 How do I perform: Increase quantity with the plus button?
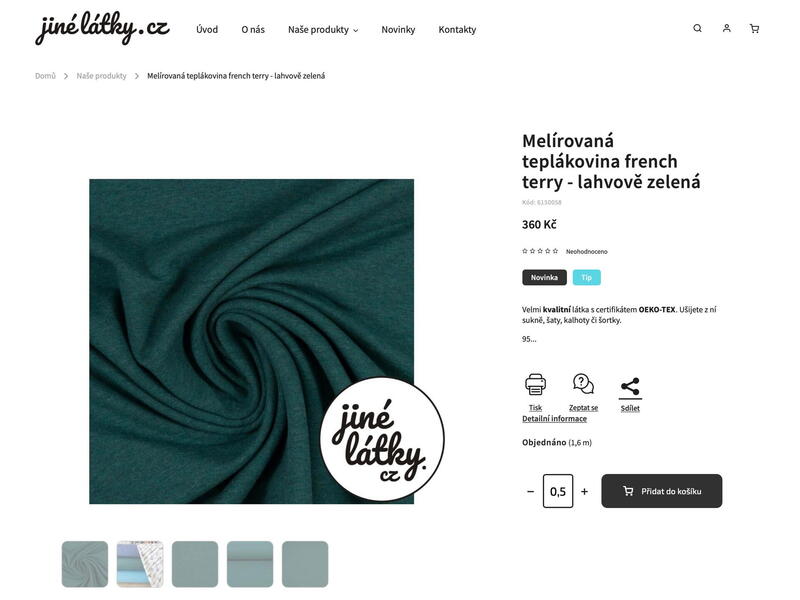pos(584,491)
